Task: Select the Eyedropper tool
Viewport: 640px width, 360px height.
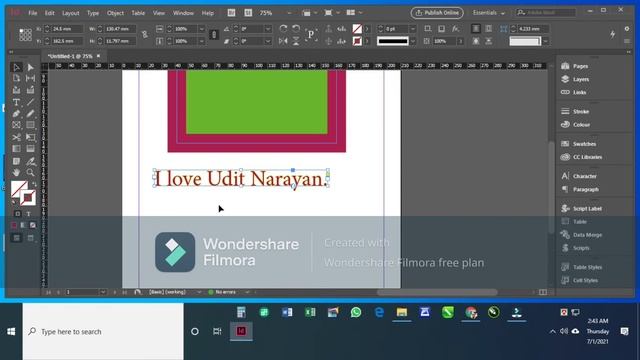Action: click(30, 162)
